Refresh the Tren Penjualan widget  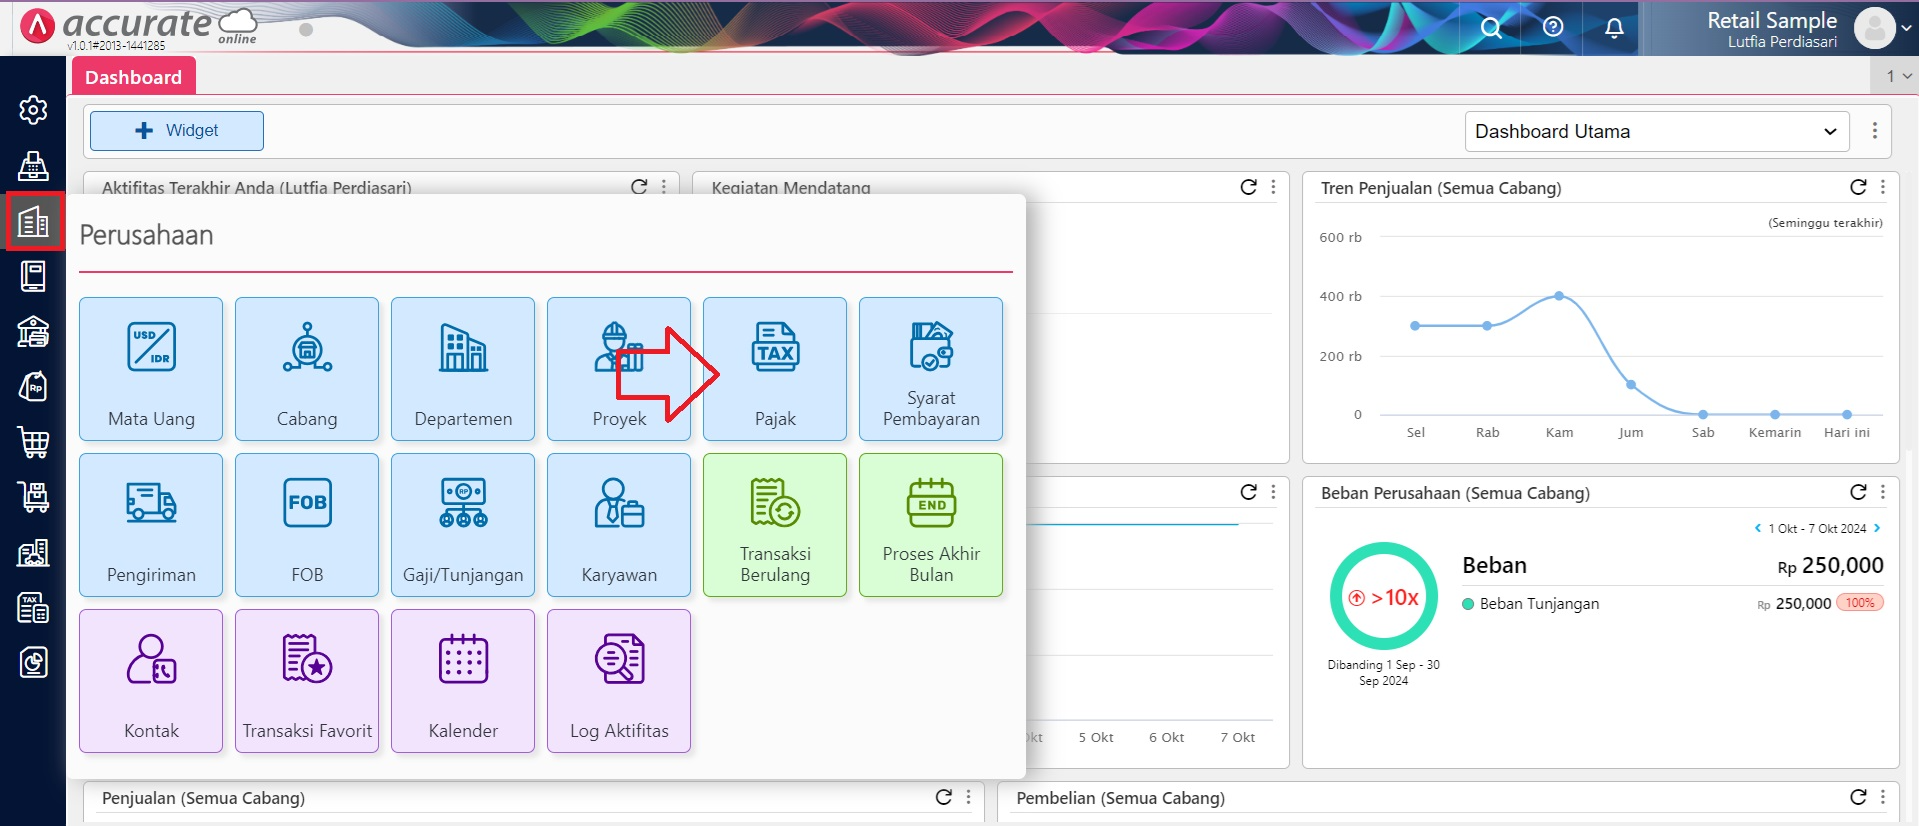point(1858,187)
